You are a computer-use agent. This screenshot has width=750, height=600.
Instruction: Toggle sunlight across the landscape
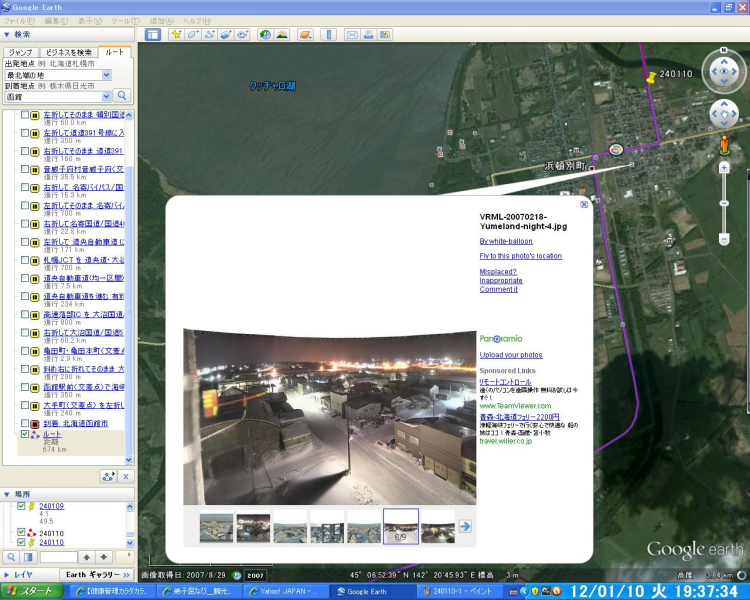(282, 34)
